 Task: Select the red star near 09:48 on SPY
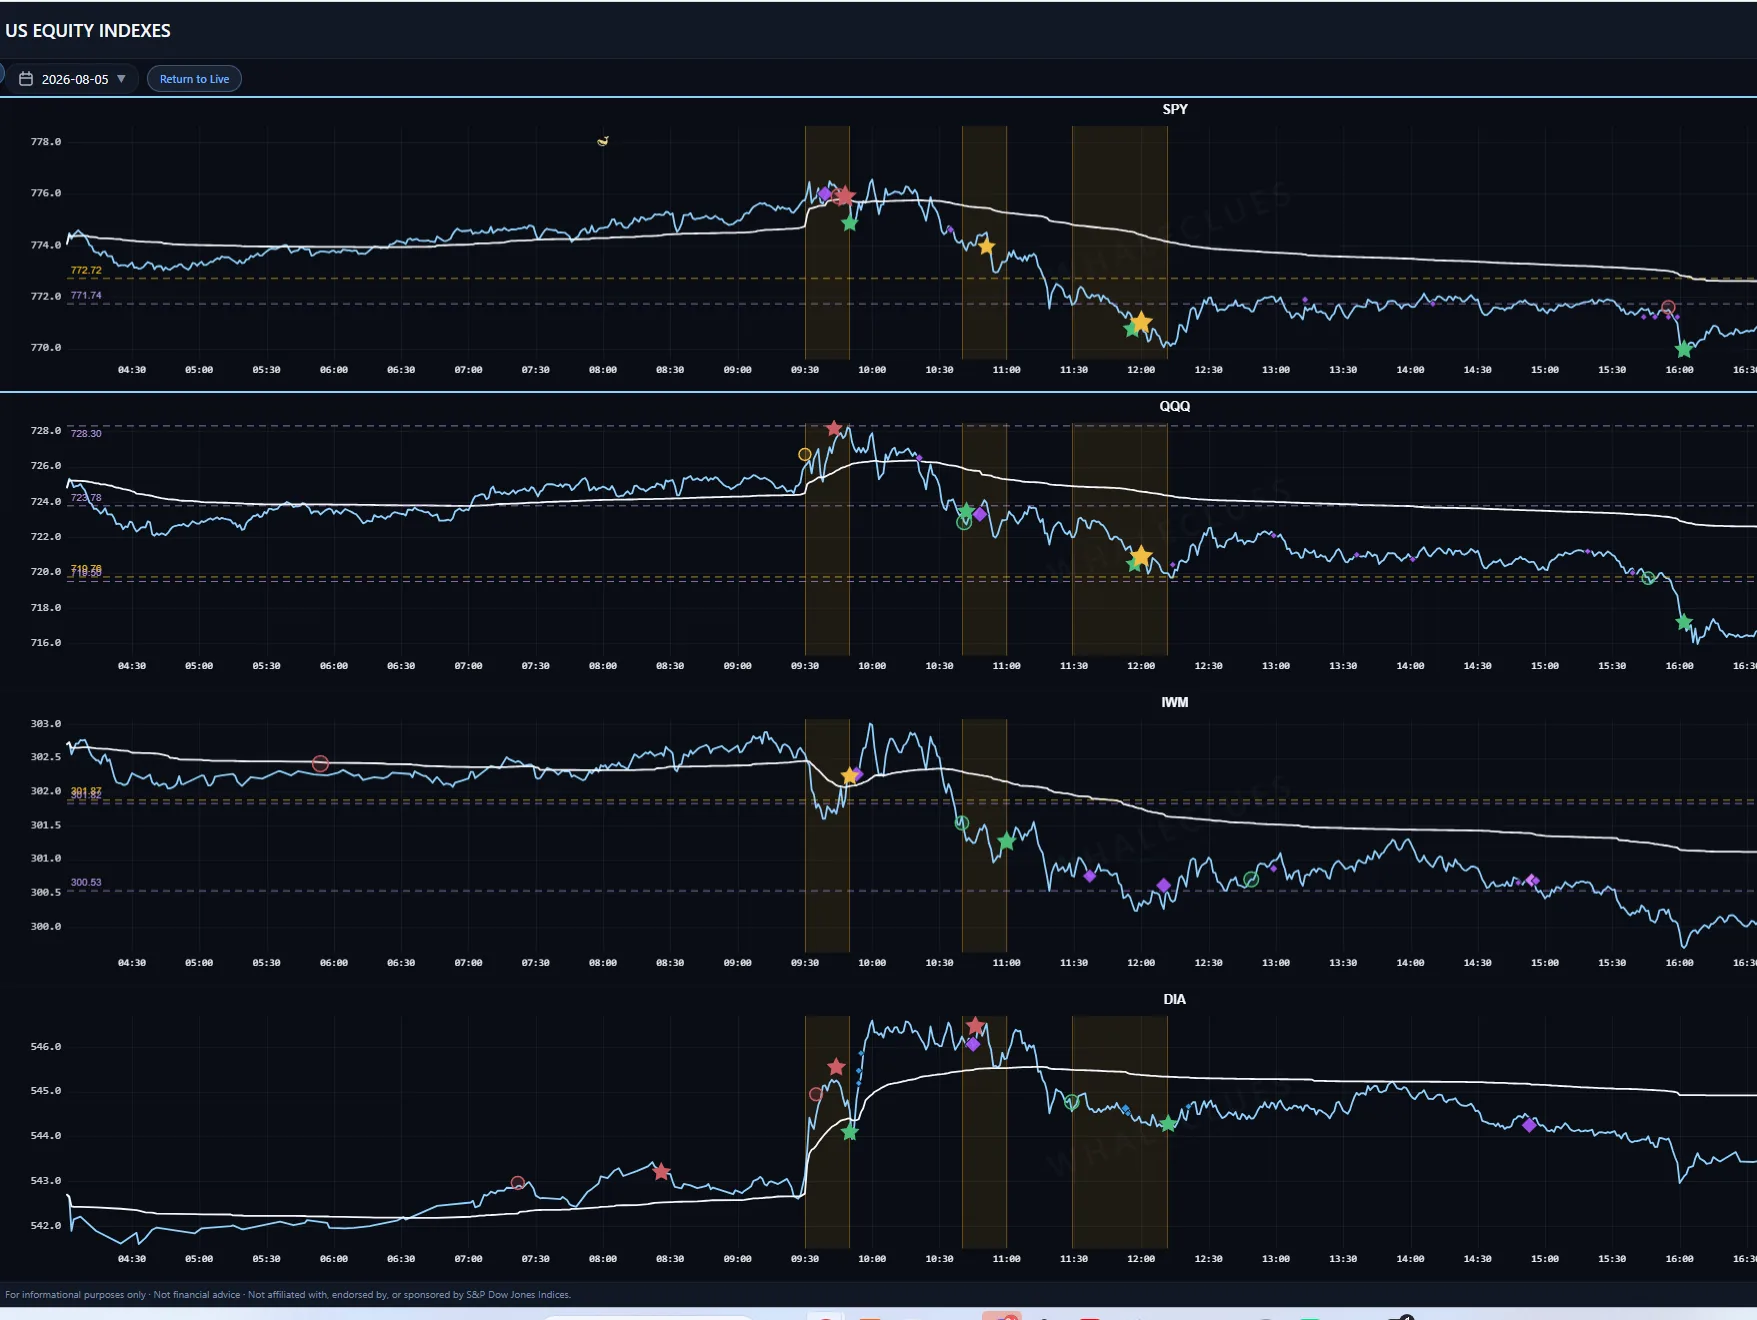[845, 196]
